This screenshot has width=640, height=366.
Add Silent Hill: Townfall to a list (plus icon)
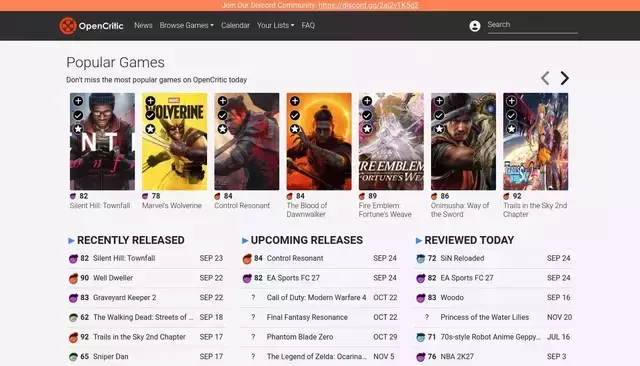click(78, 101)
